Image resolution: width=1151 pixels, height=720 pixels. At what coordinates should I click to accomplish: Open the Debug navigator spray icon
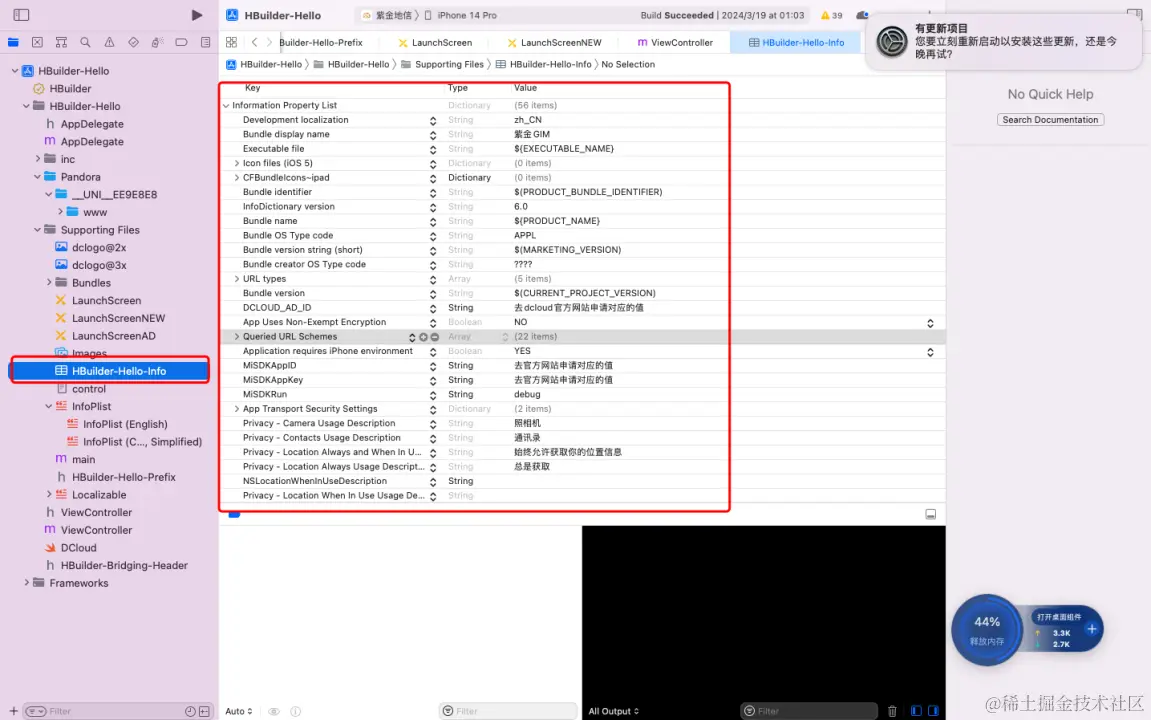click(157, 43)
